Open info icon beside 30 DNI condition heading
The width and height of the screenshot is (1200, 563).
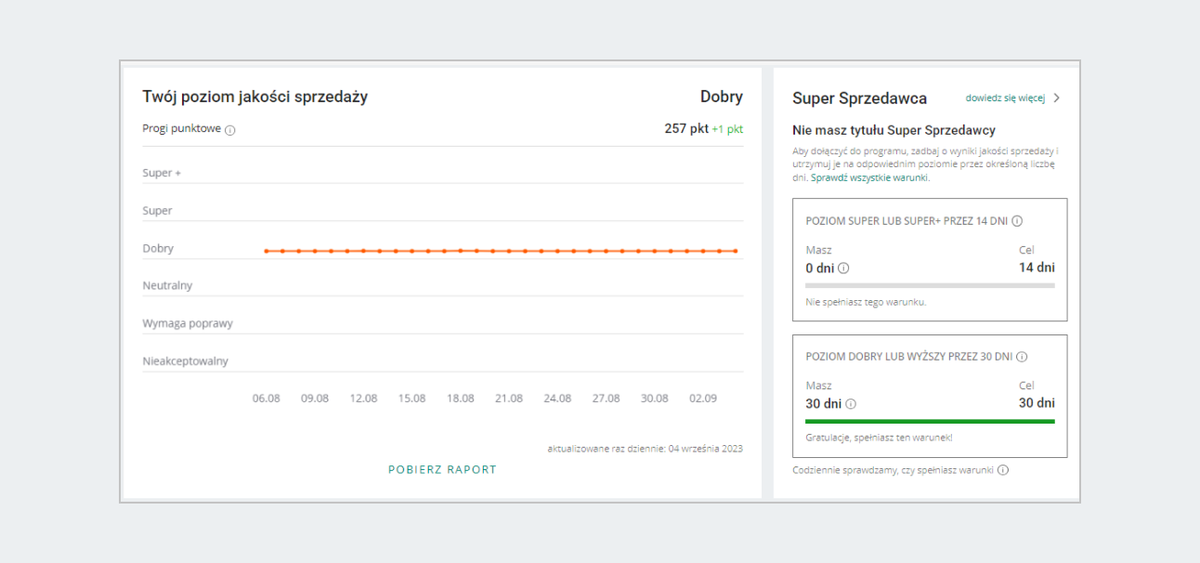(1022, 356)
